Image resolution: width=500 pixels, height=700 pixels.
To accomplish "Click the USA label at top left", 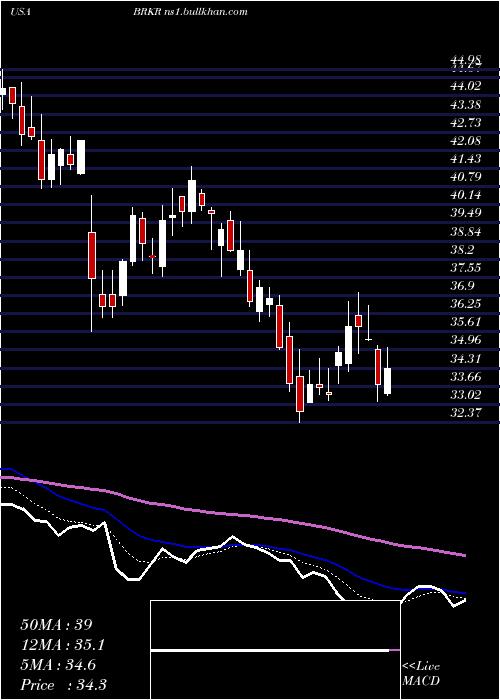I will [20, 12].
